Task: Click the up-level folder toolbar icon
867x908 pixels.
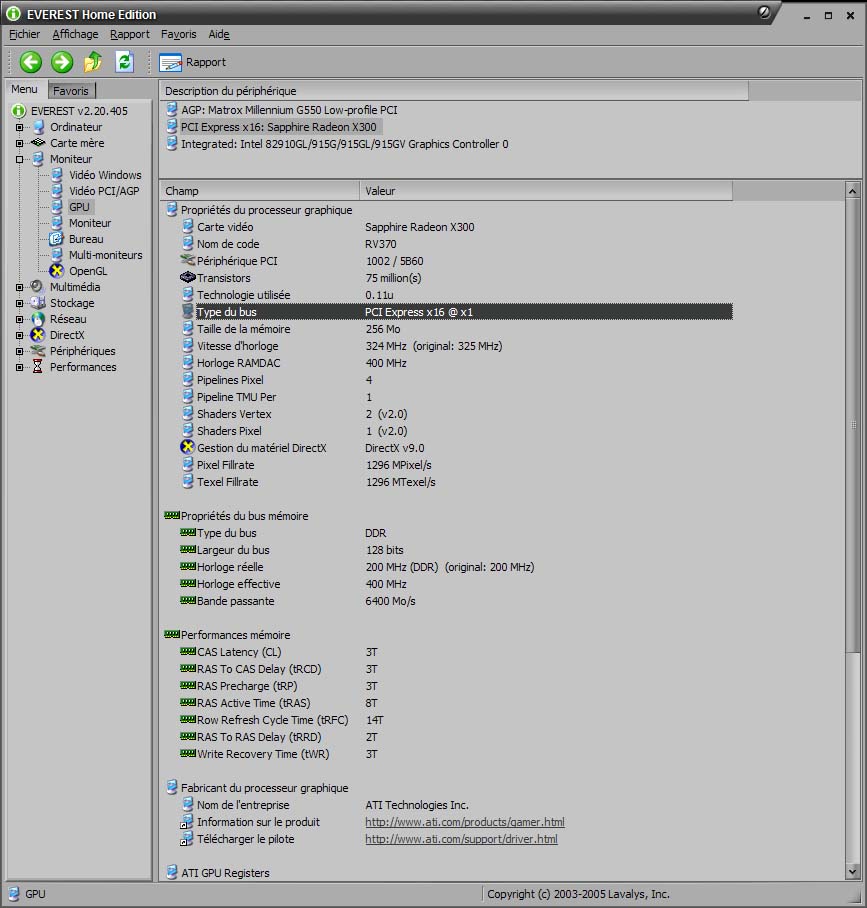Action: pyautogui.click(x=93, y=62)
